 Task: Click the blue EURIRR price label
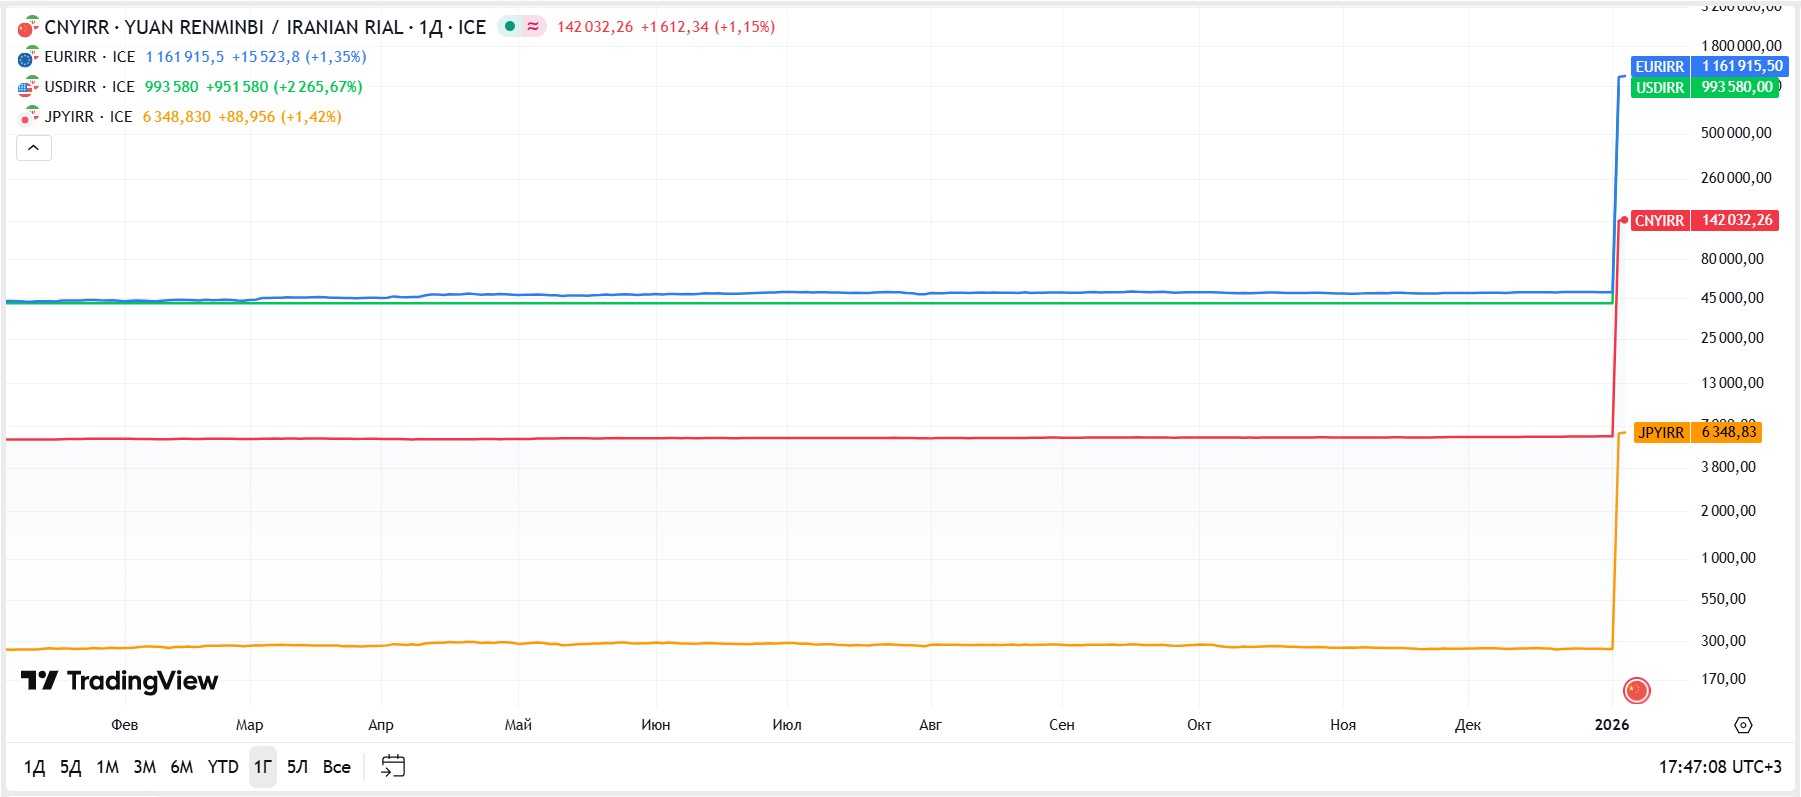click(1709, 67)
